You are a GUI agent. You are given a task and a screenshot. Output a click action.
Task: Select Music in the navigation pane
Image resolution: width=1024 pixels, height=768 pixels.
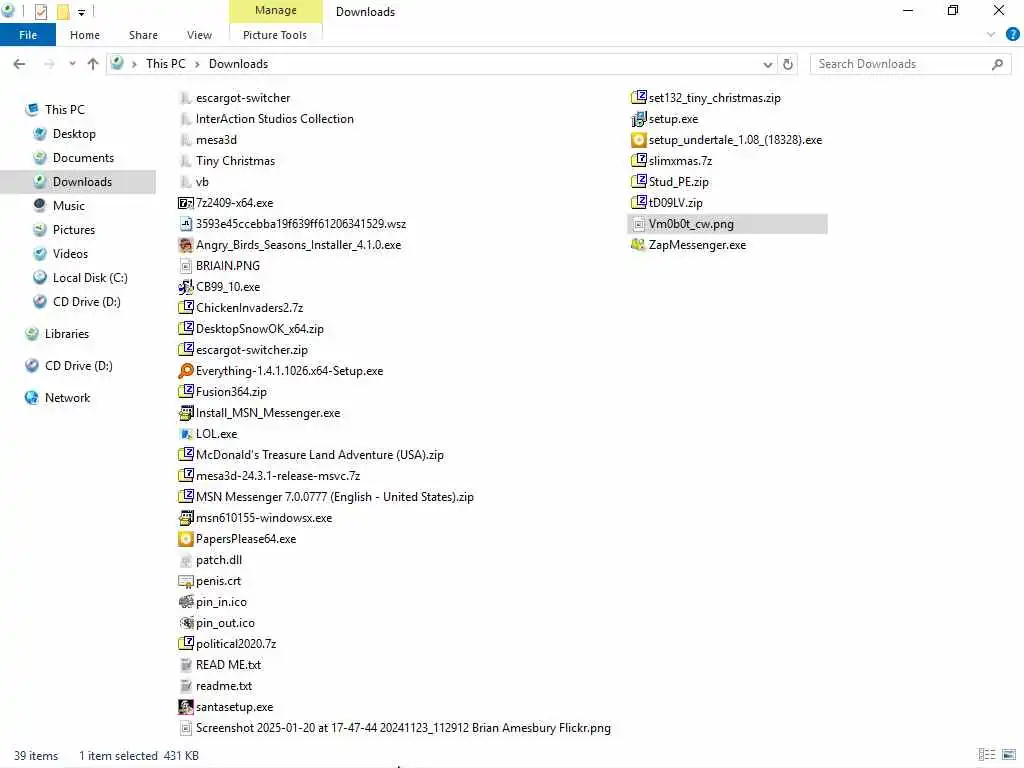tap(69, 206)
